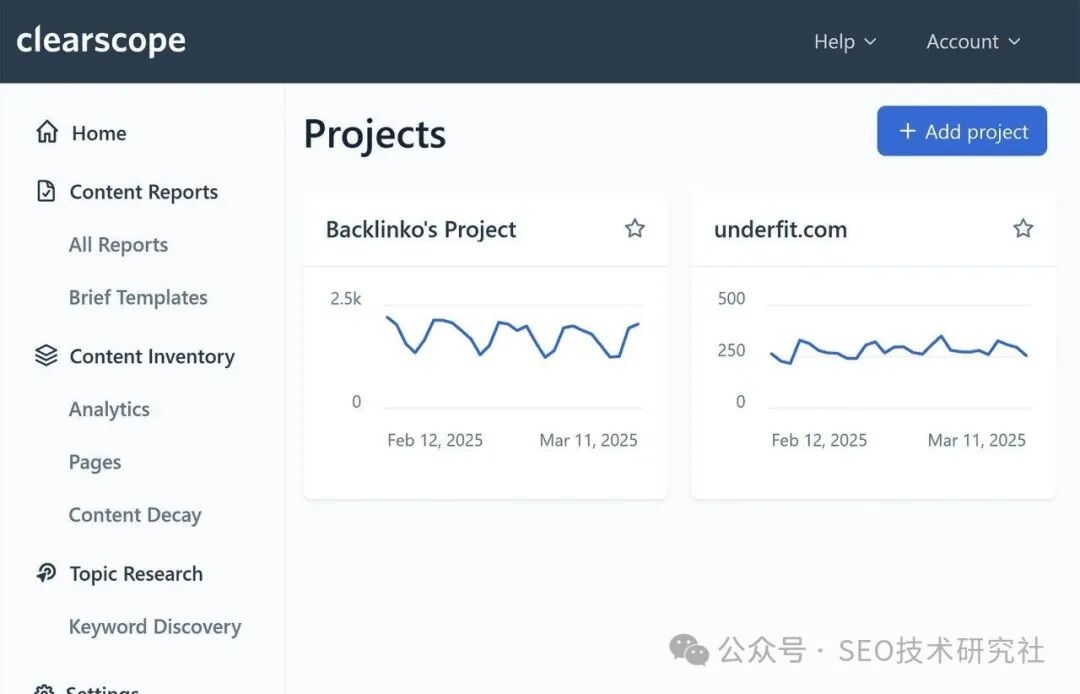1080x694 pixels.
Task: Click "Mar 11, 2025" under underfit.com chart
Action: 977,440
